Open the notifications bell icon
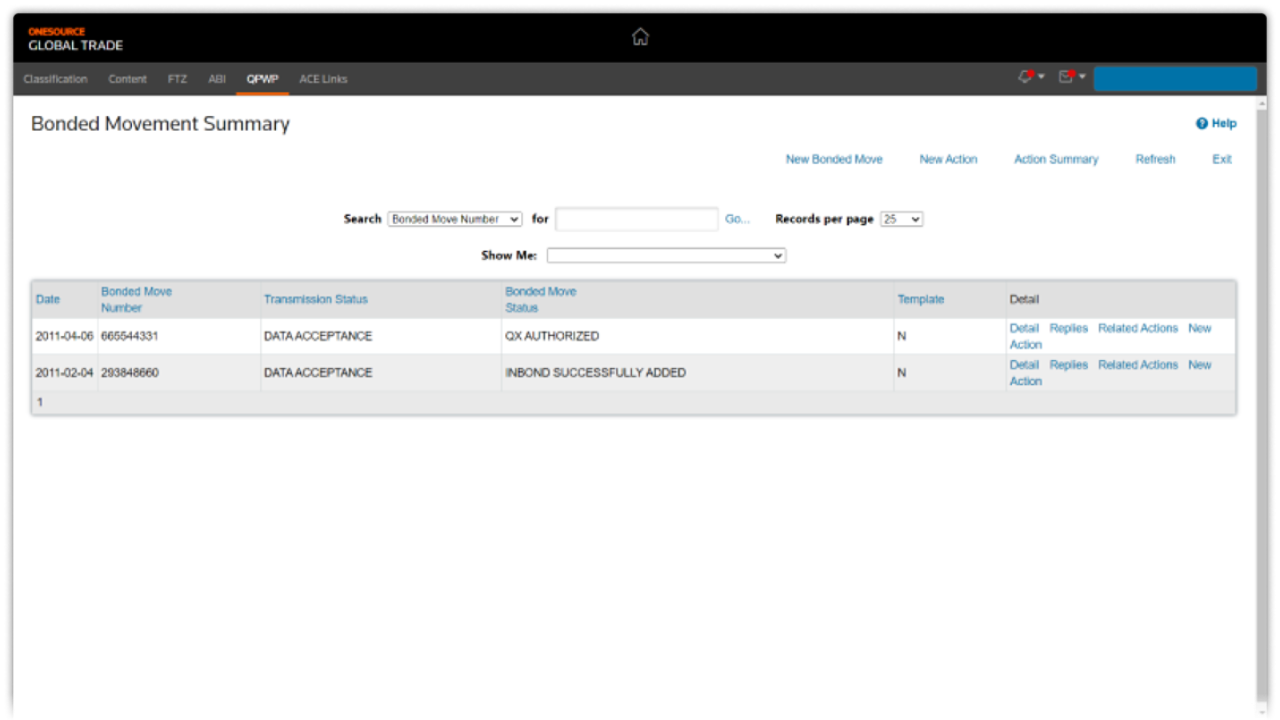The image size is (1280, 720). click(x=1026, y=77)
